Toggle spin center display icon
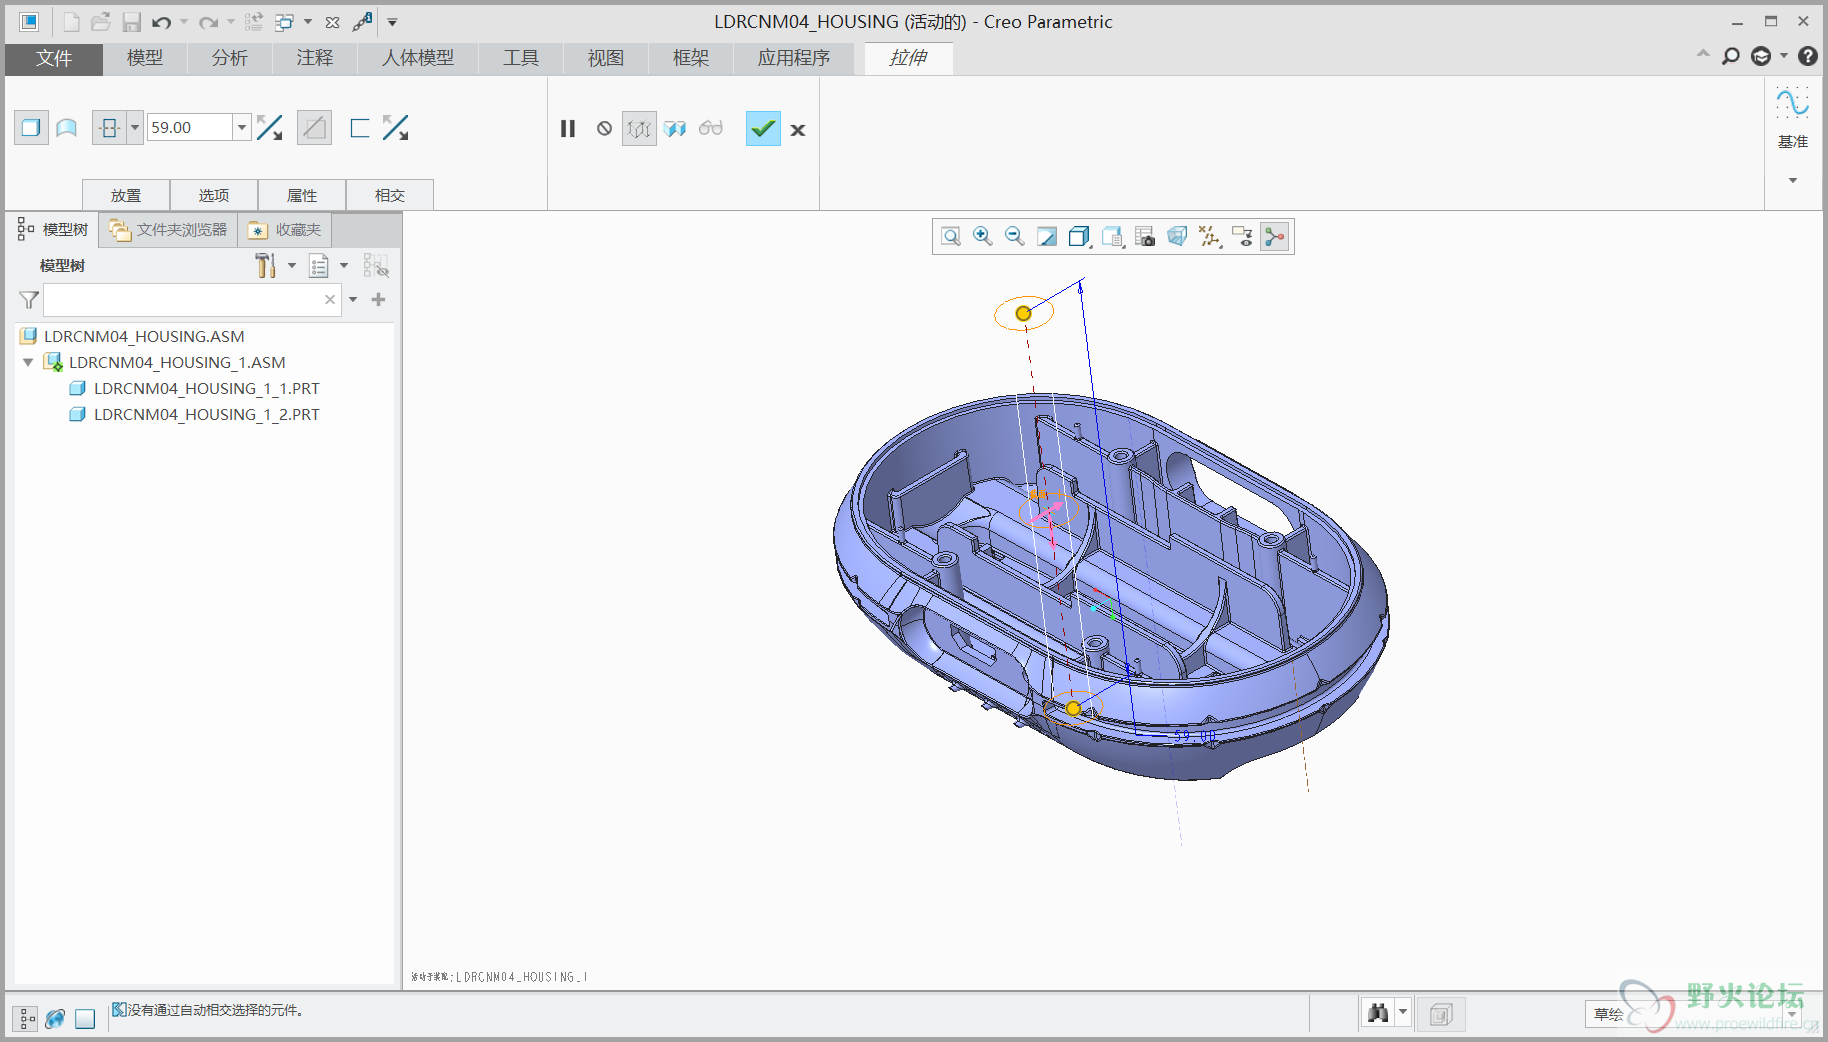 [x=1274, y=236]
